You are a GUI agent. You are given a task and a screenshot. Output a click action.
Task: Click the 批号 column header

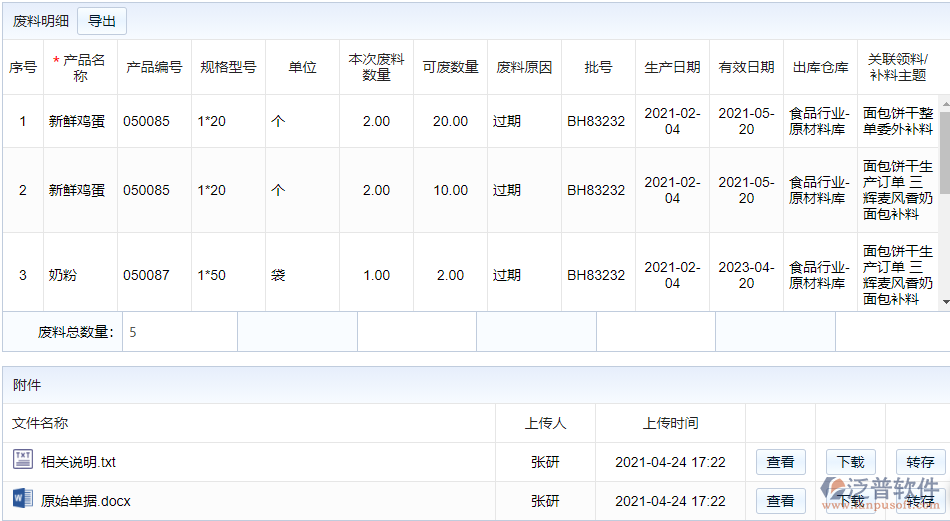[598, 67]
